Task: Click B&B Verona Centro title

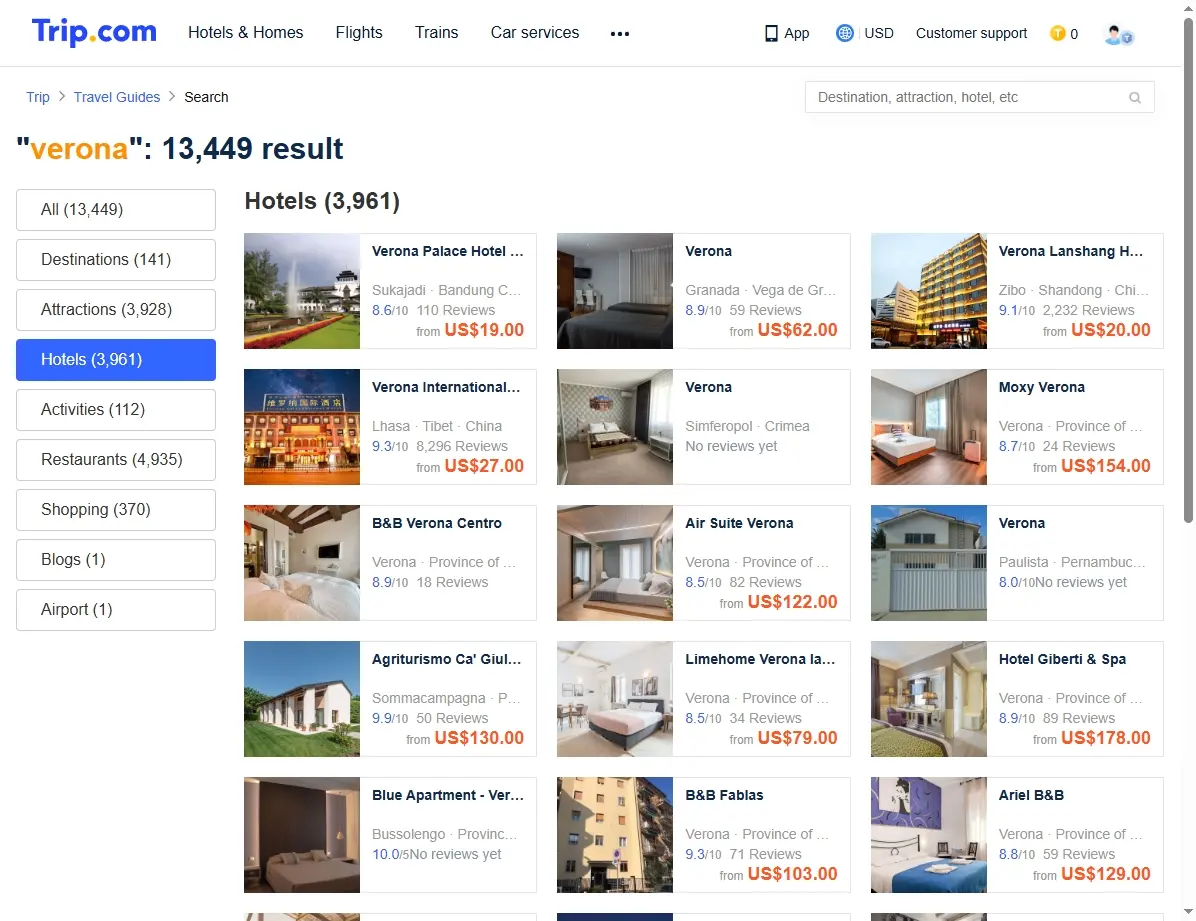Action: tap(437, 523)
